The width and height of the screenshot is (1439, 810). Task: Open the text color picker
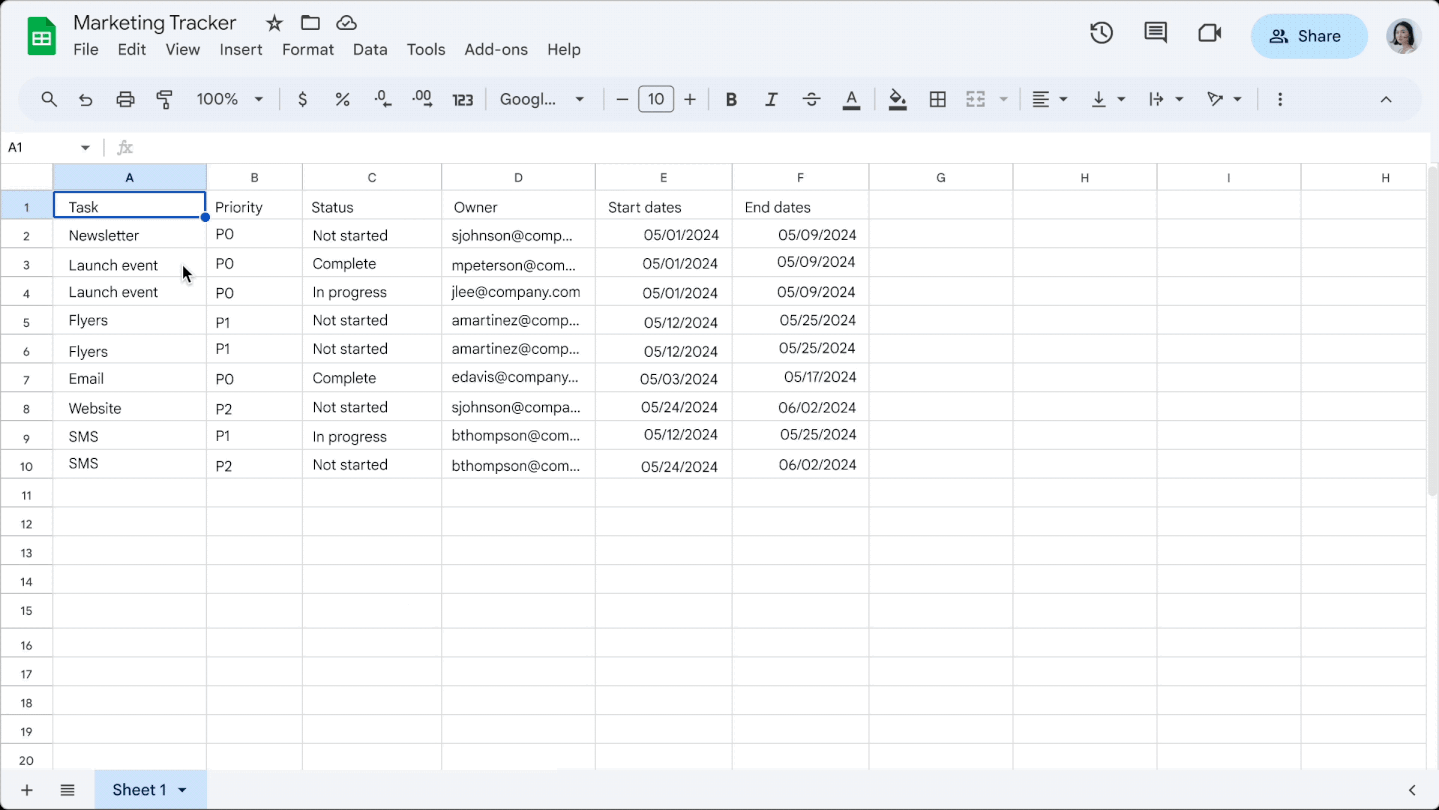point(851,99)
